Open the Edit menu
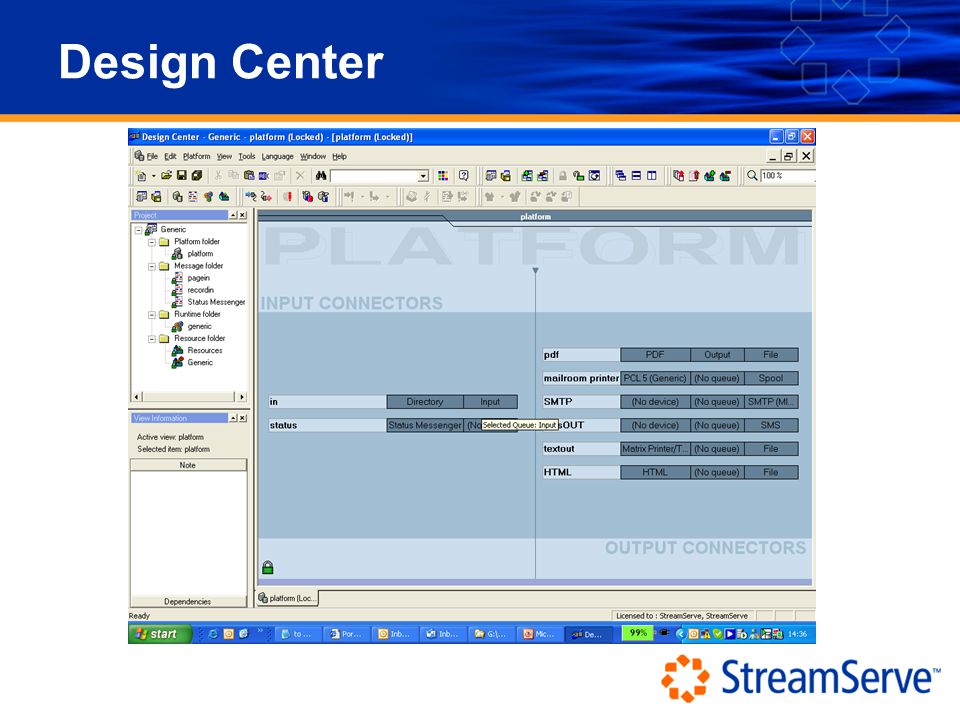This screenshot has height=720, width=960. (170, 157)
